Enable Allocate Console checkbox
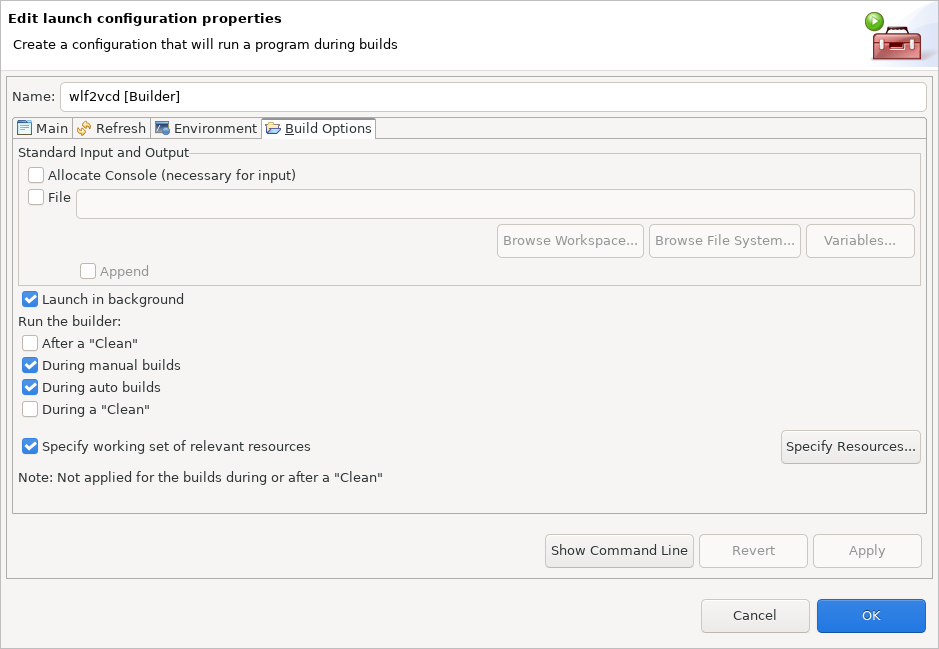Screen dimensions: 939x649 coord(36,175)
